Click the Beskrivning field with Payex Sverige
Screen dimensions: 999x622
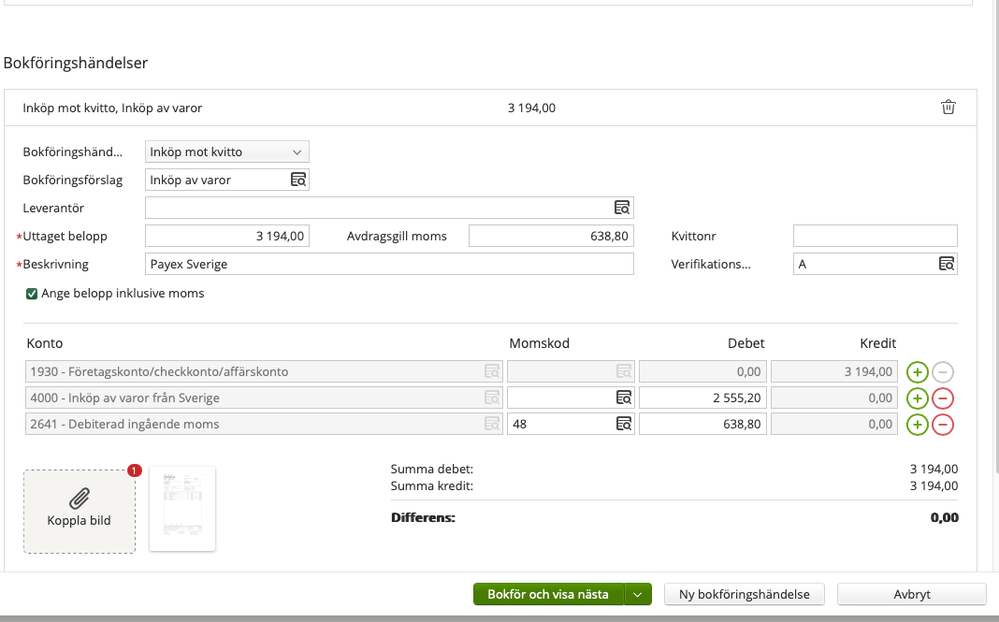pyautogui.click(x=389, y=264)
